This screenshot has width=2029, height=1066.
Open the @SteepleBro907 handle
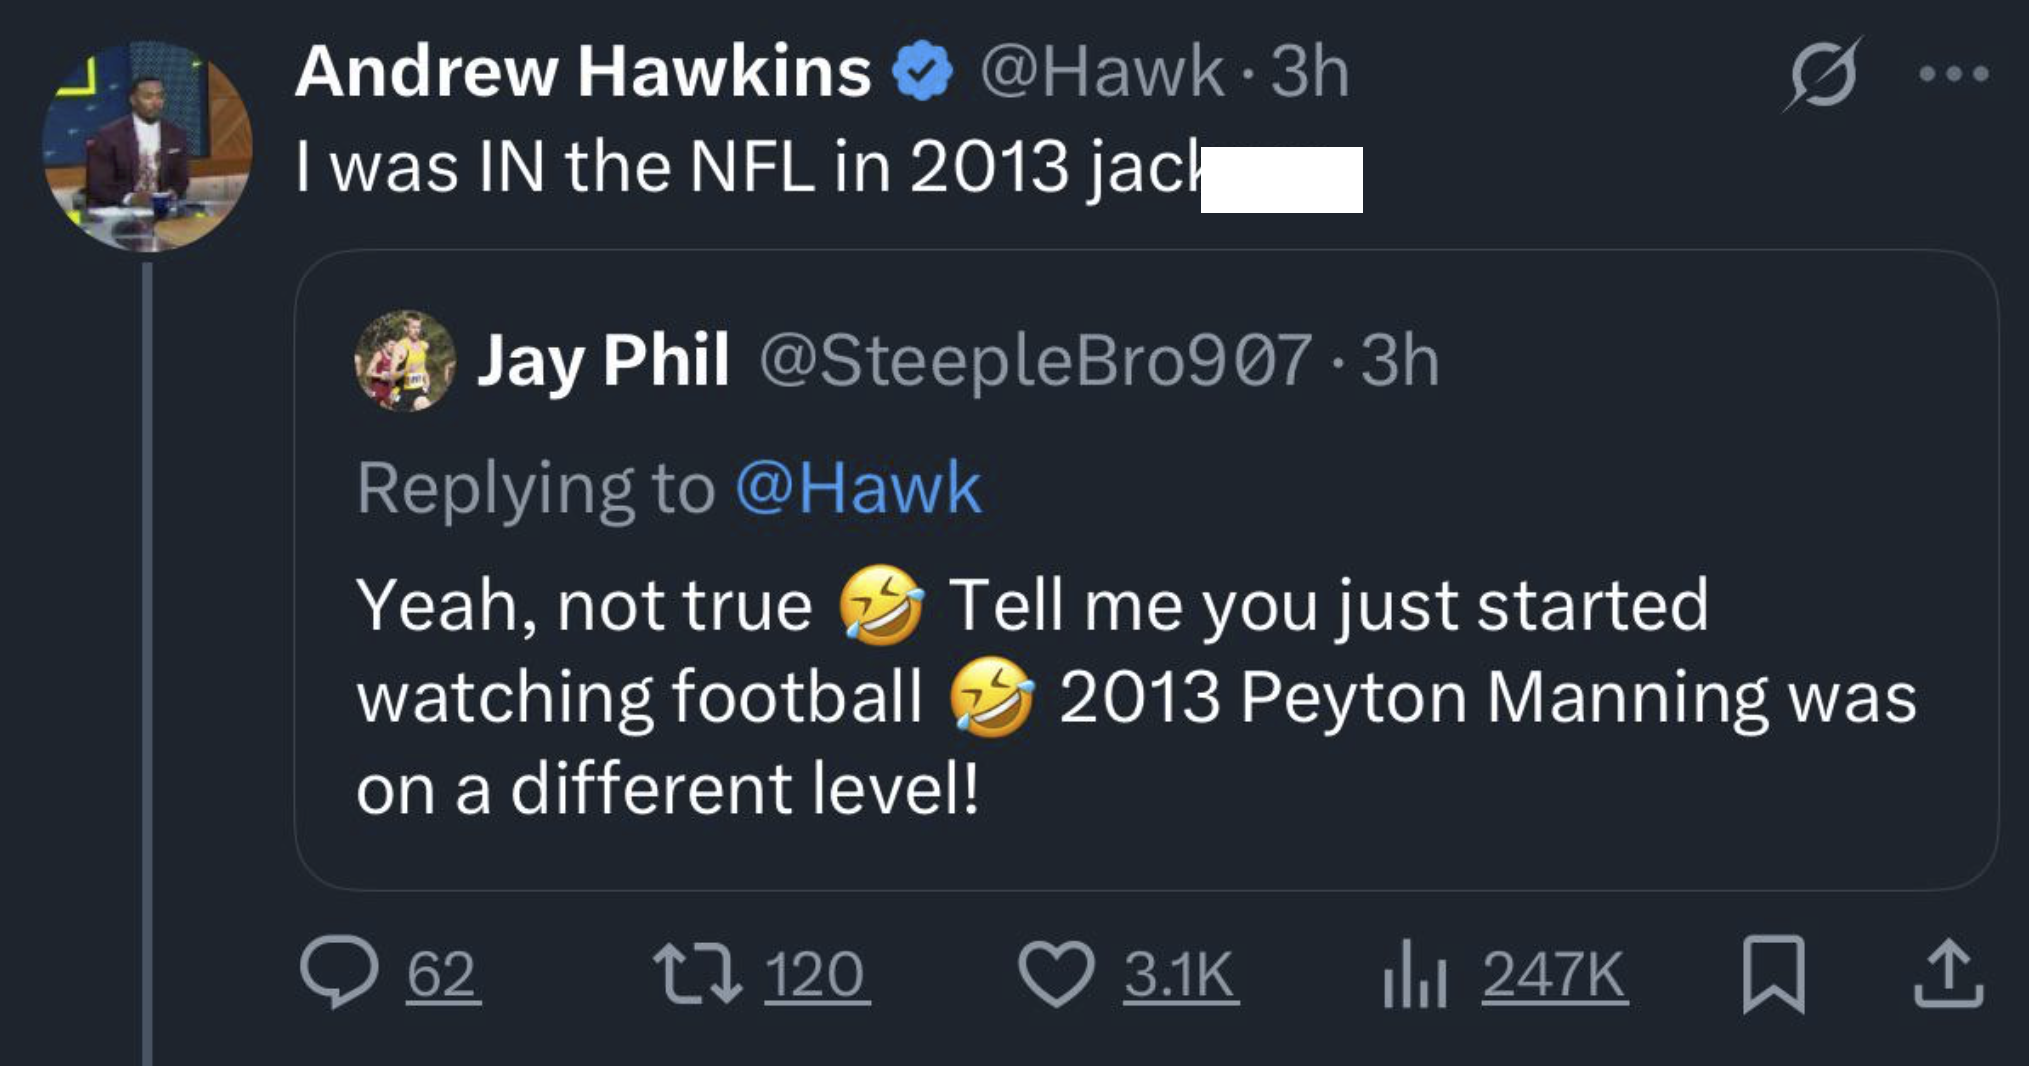coord(1035,360)
